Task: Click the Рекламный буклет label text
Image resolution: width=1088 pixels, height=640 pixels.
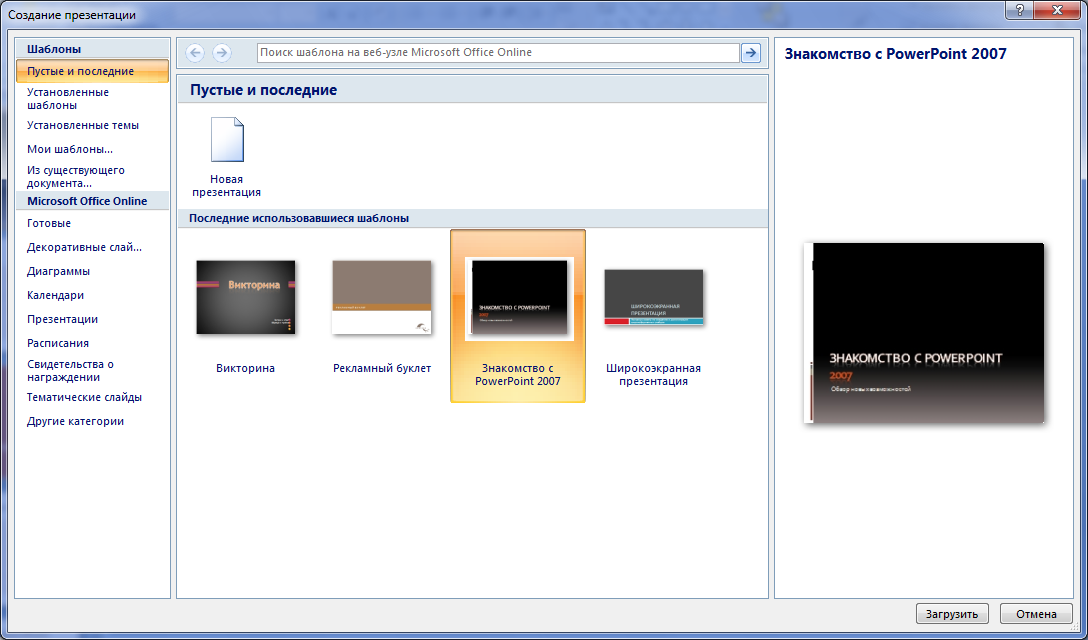Action: click(382, 368)
